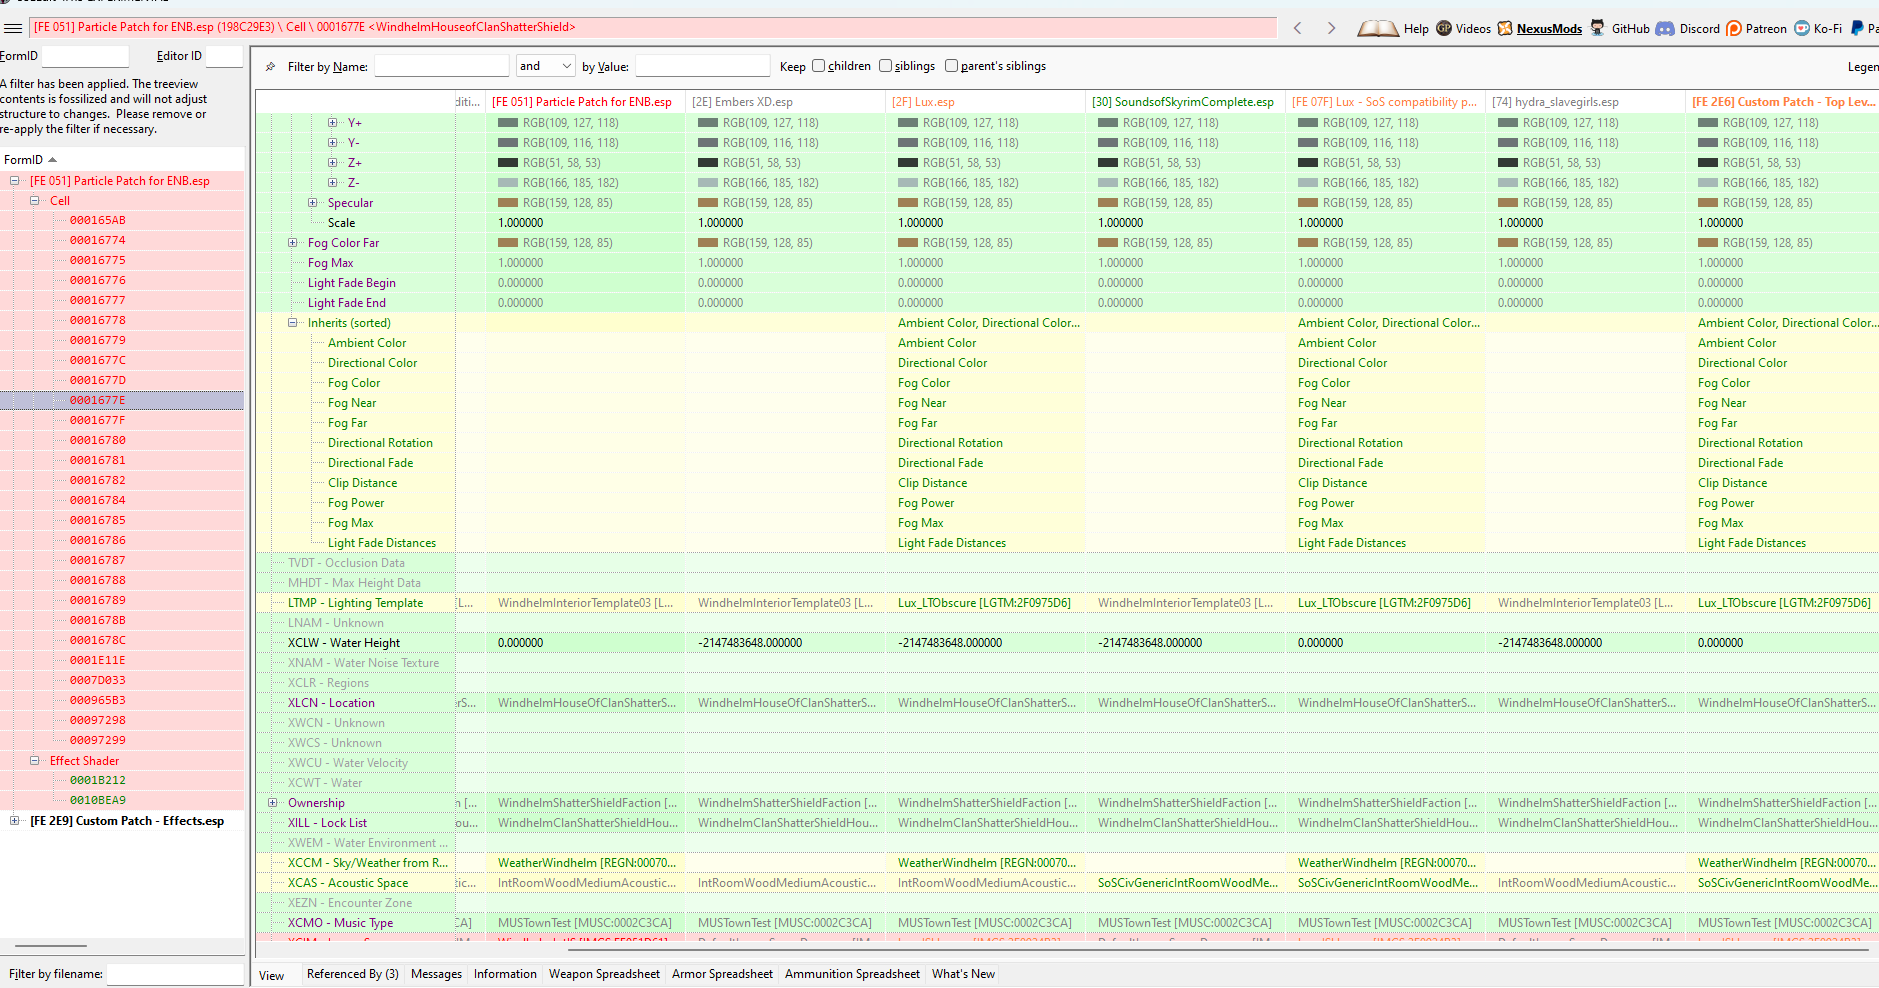This screenshot has width=1879, height=988.
Task: Sort tree by FormID column header
Action: tap(122, 160)
